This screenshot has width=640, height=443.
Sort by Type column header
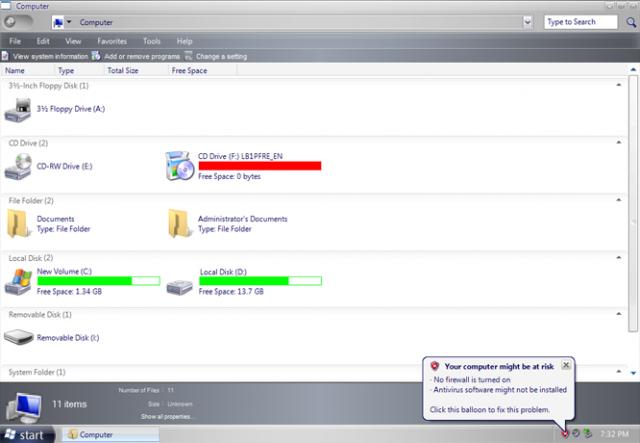coord(79,70)
